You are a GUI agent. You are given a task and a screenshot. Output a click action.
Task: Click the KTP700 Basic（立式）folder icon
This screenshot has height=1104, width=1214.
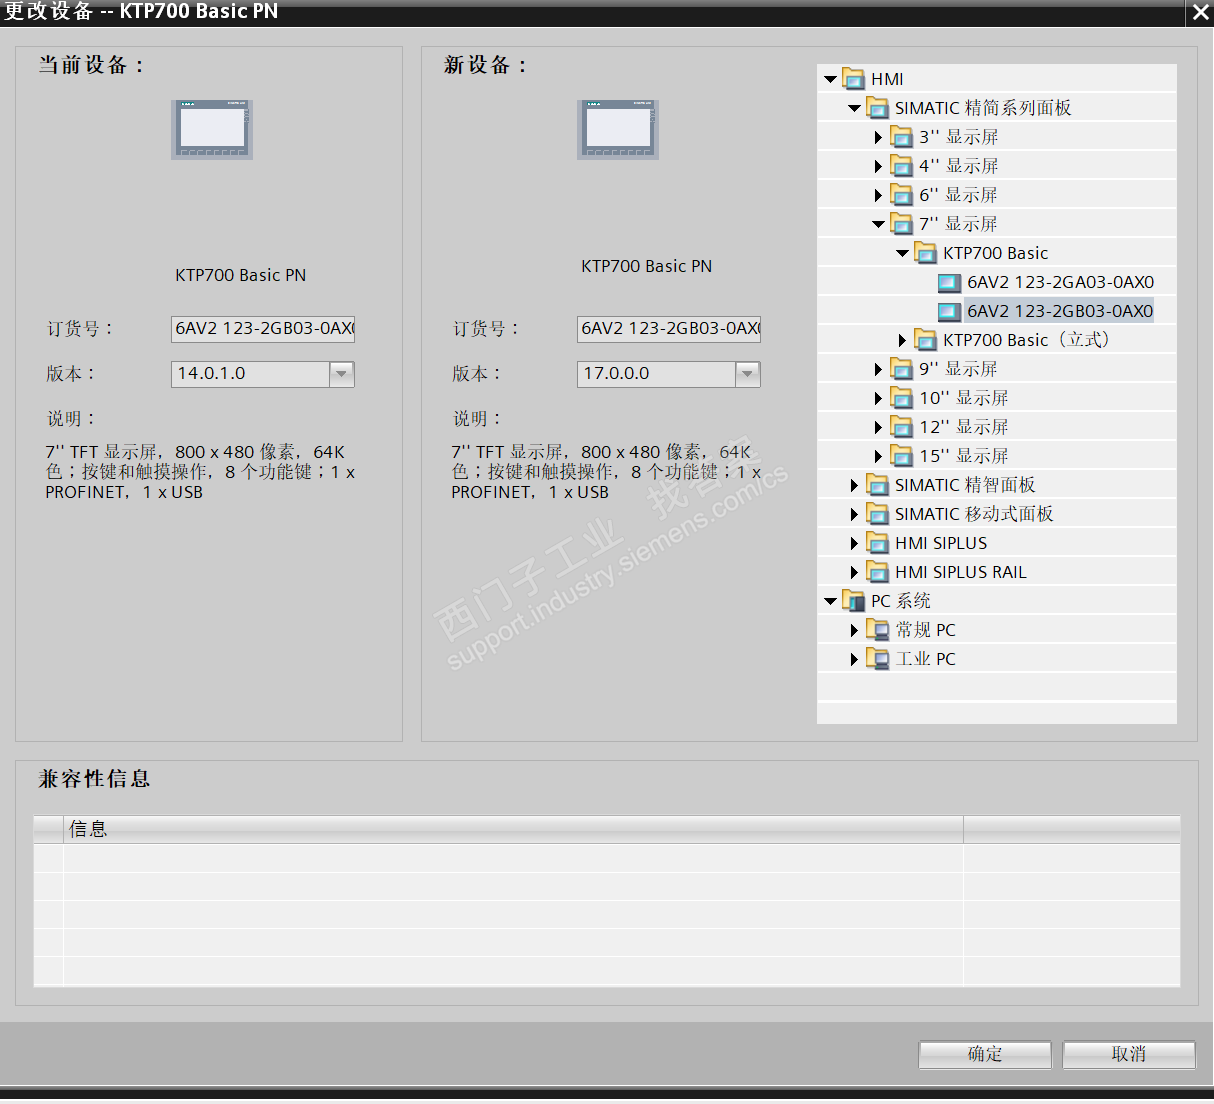925,340
